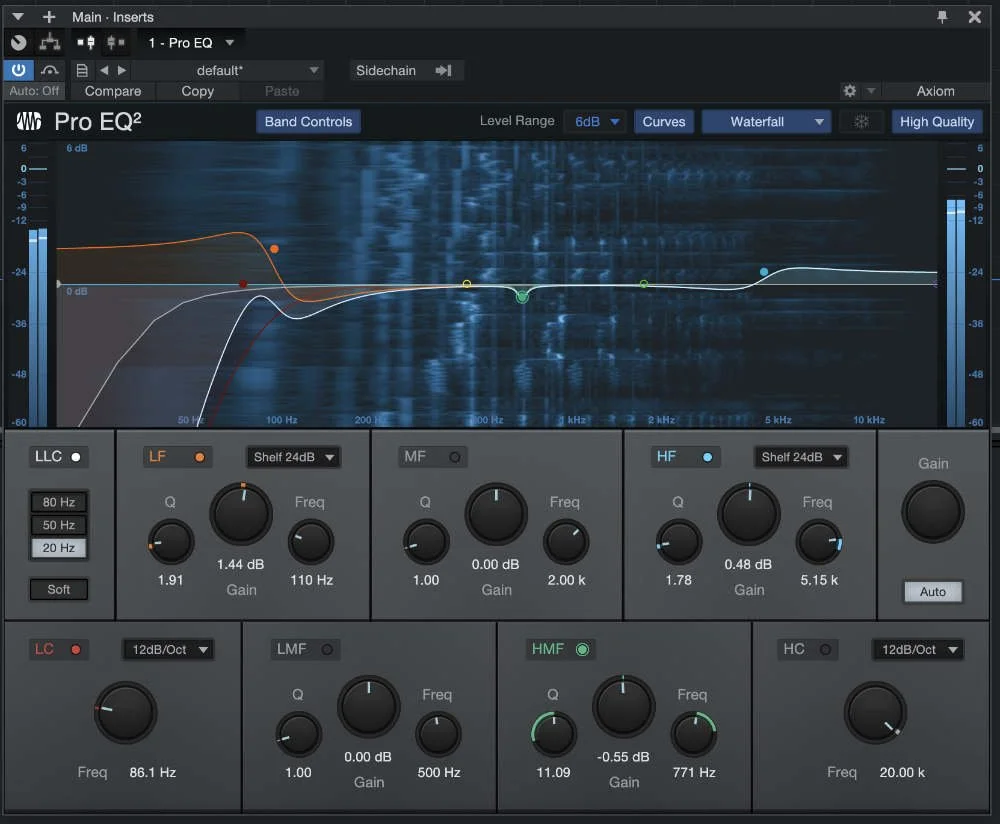This screenshot has height=824, width=1000.
Task: Click the routing editor icon in toolbar
Action: [48, 42]
